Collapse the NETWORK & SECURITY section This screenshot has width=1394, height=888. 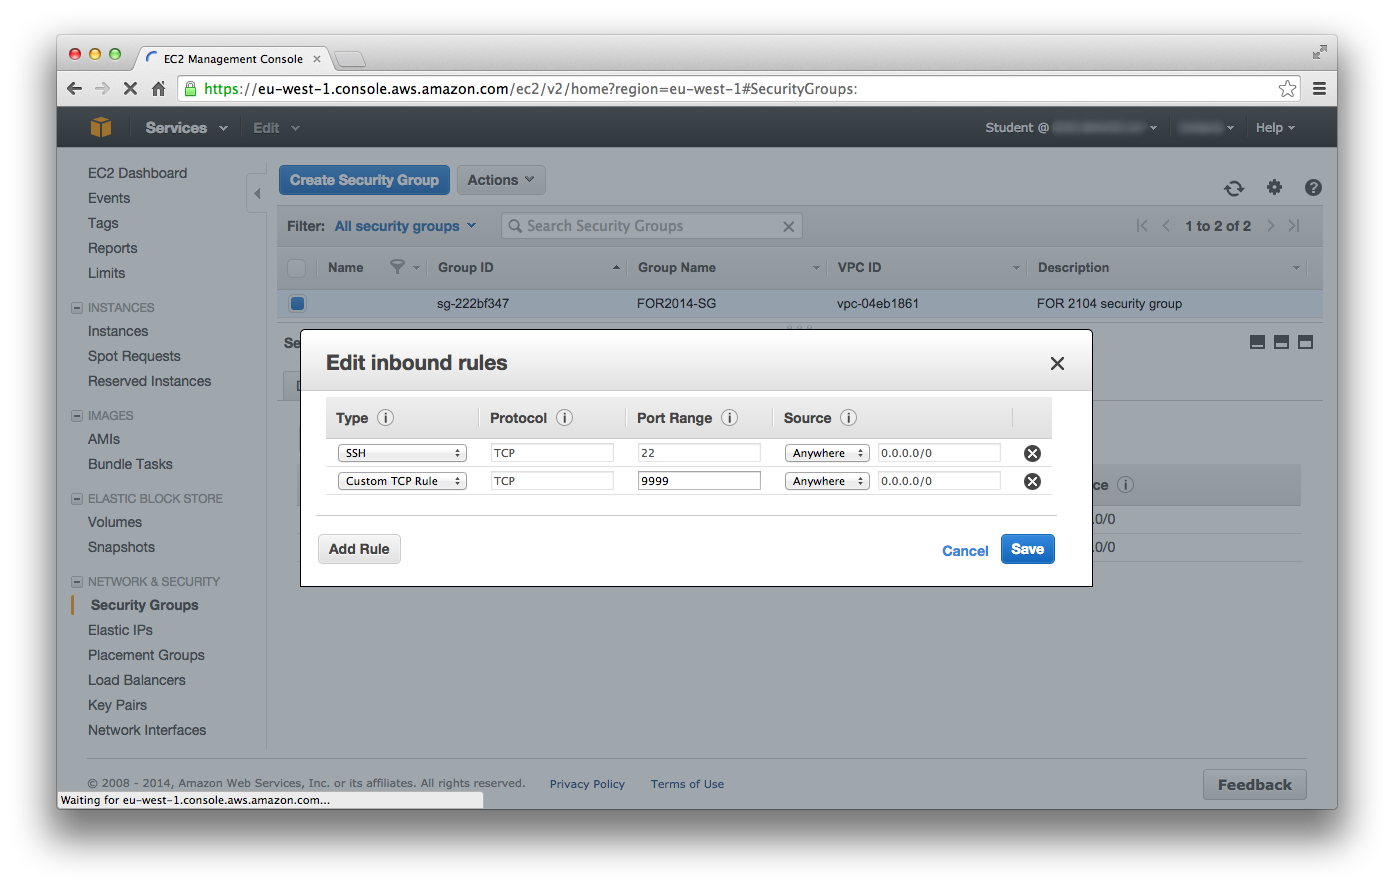77,582
